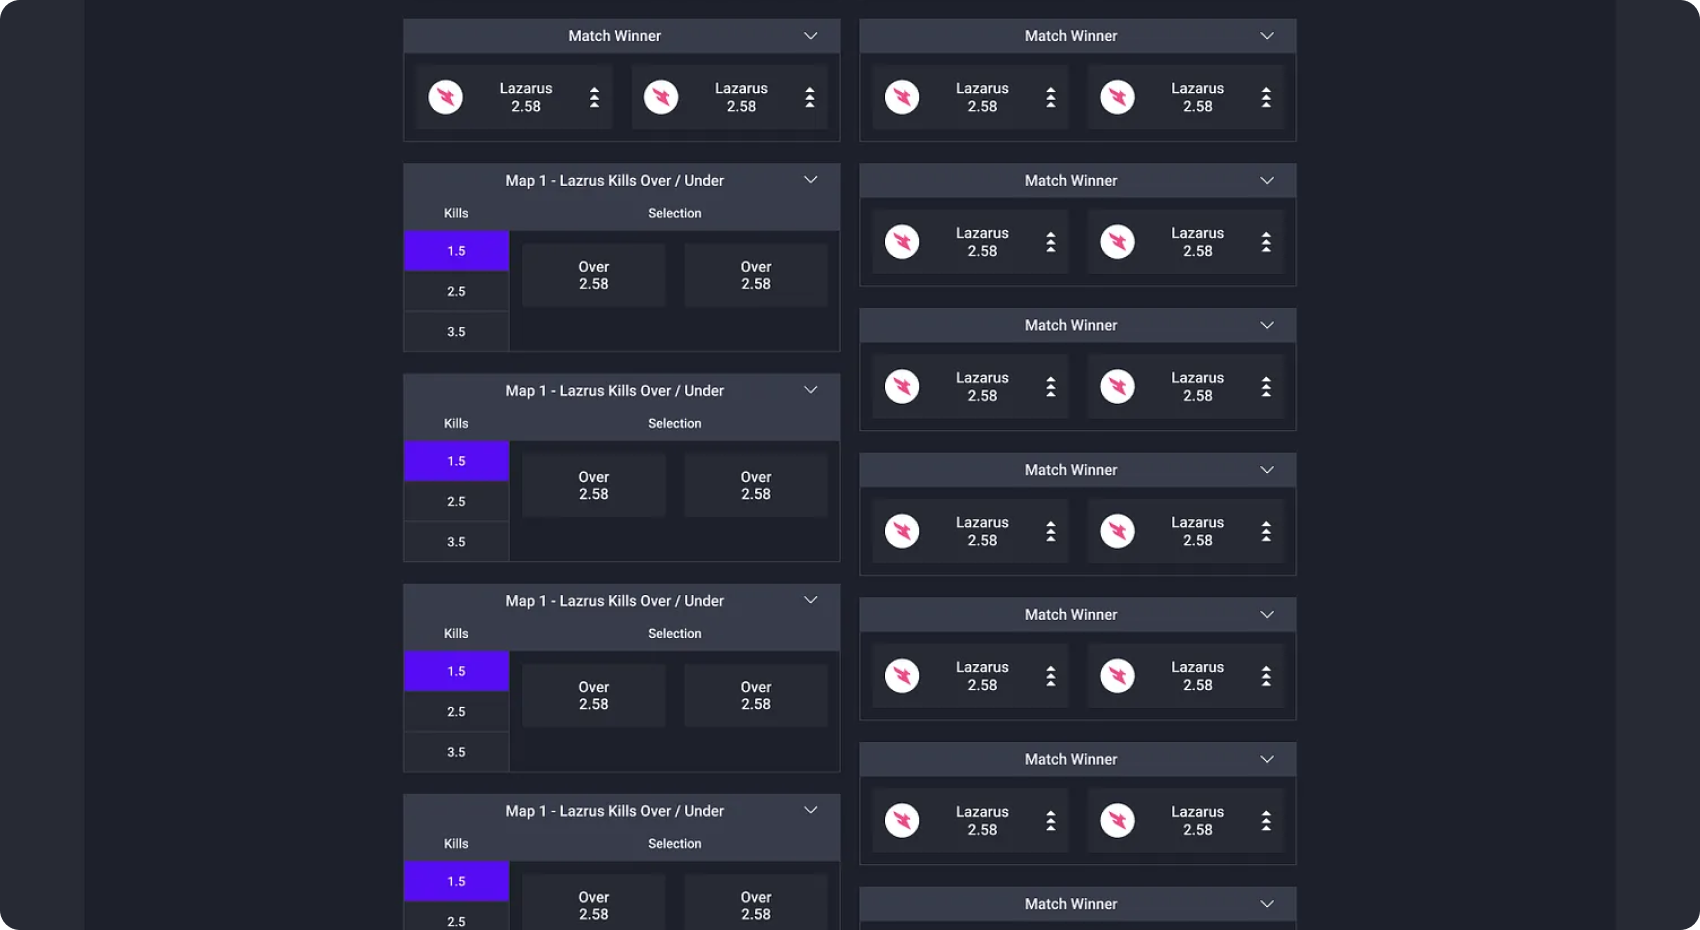Click the up/down arrows next to the top-right Lazarus odds
The height and width of the screenshot is (930, 1700).
(1267, 96)
